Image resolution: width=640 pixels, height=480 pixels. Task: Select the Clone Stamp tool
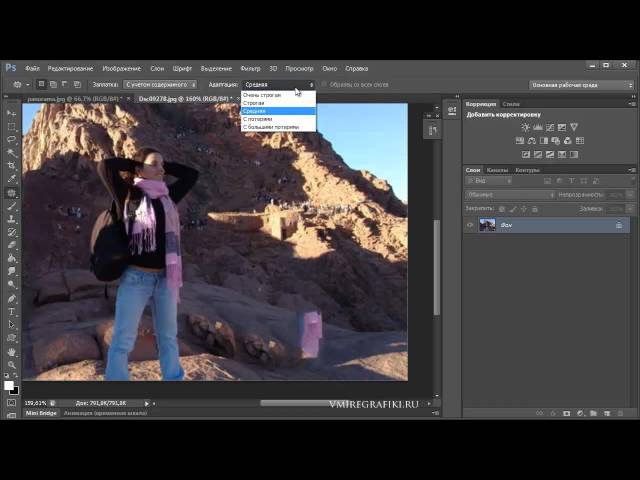pyautogui.click(x=11, y=219)
